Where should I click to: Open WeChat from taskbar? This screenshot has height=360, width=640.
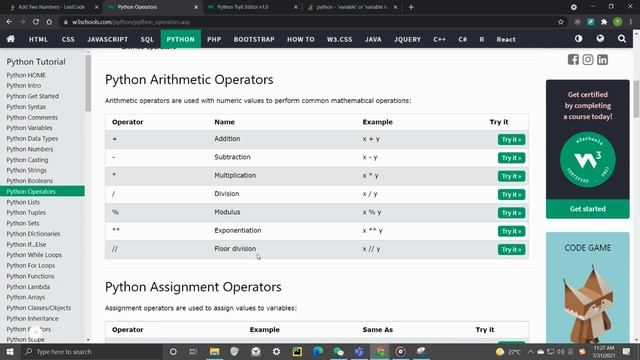(339, 351)
